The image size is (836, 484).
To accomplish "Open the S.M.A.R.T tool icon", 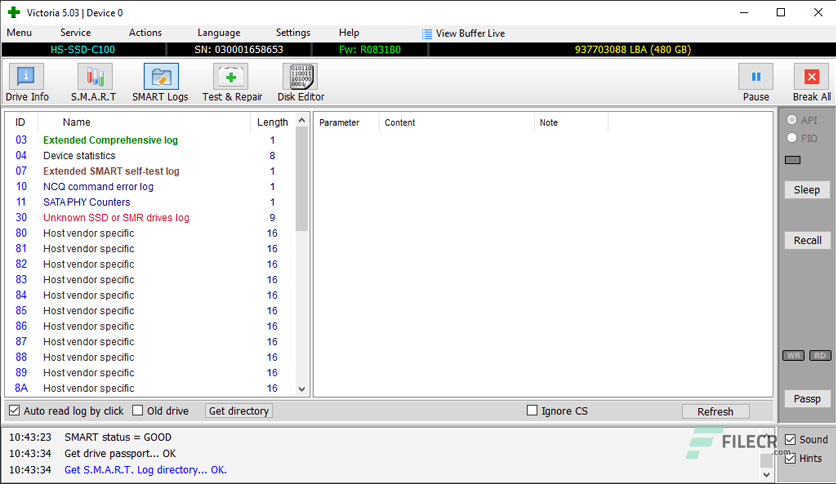I will (94, 77).
